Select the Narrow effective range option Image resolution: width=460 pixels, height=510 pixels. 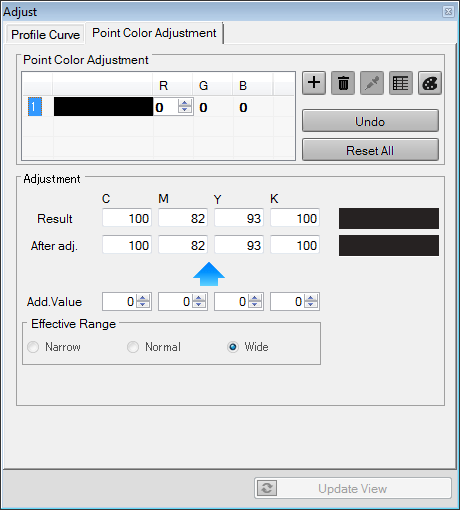coord(33,347)
